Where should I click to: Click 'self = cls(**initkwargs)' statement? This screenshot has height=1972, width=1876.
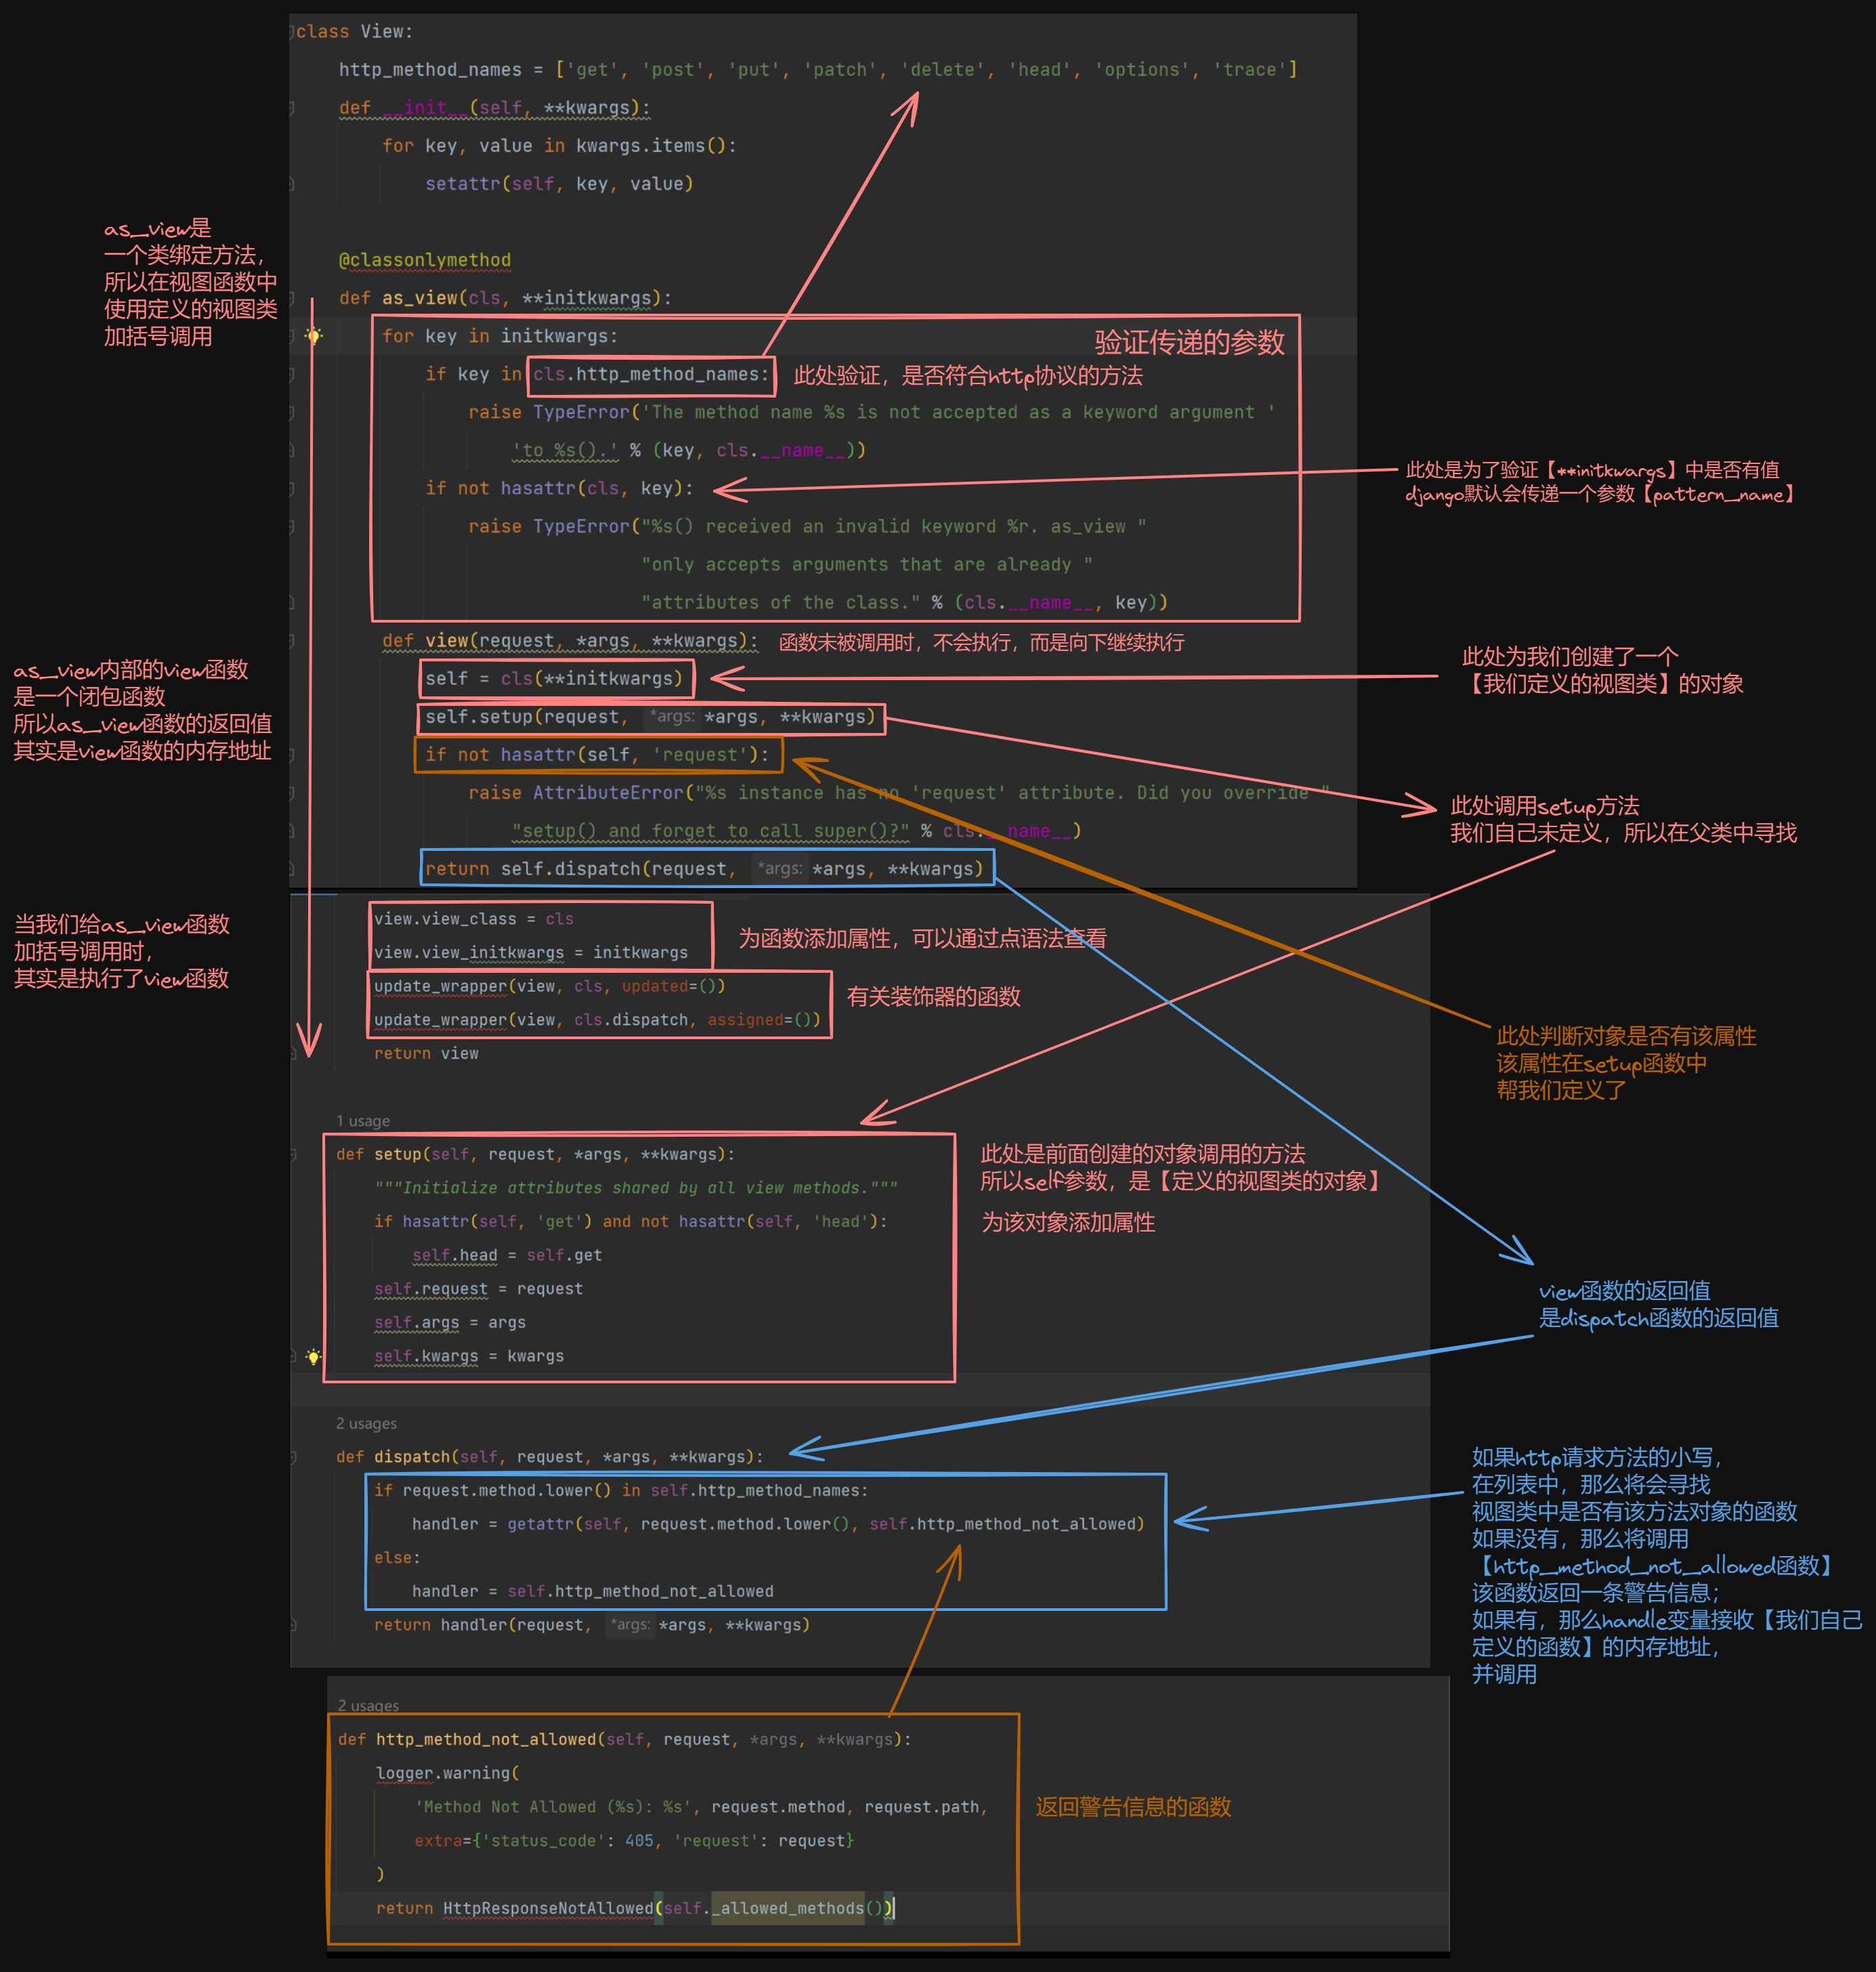point(554,679)
